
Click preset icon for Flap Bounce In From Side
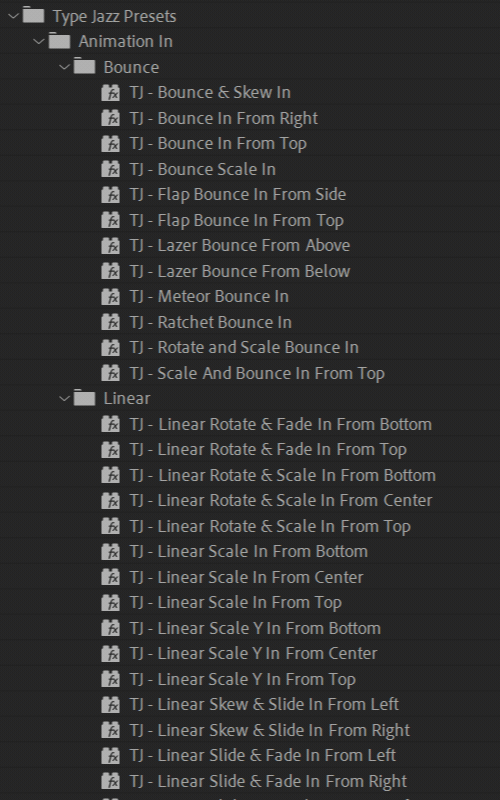click(x=111, y=194)
